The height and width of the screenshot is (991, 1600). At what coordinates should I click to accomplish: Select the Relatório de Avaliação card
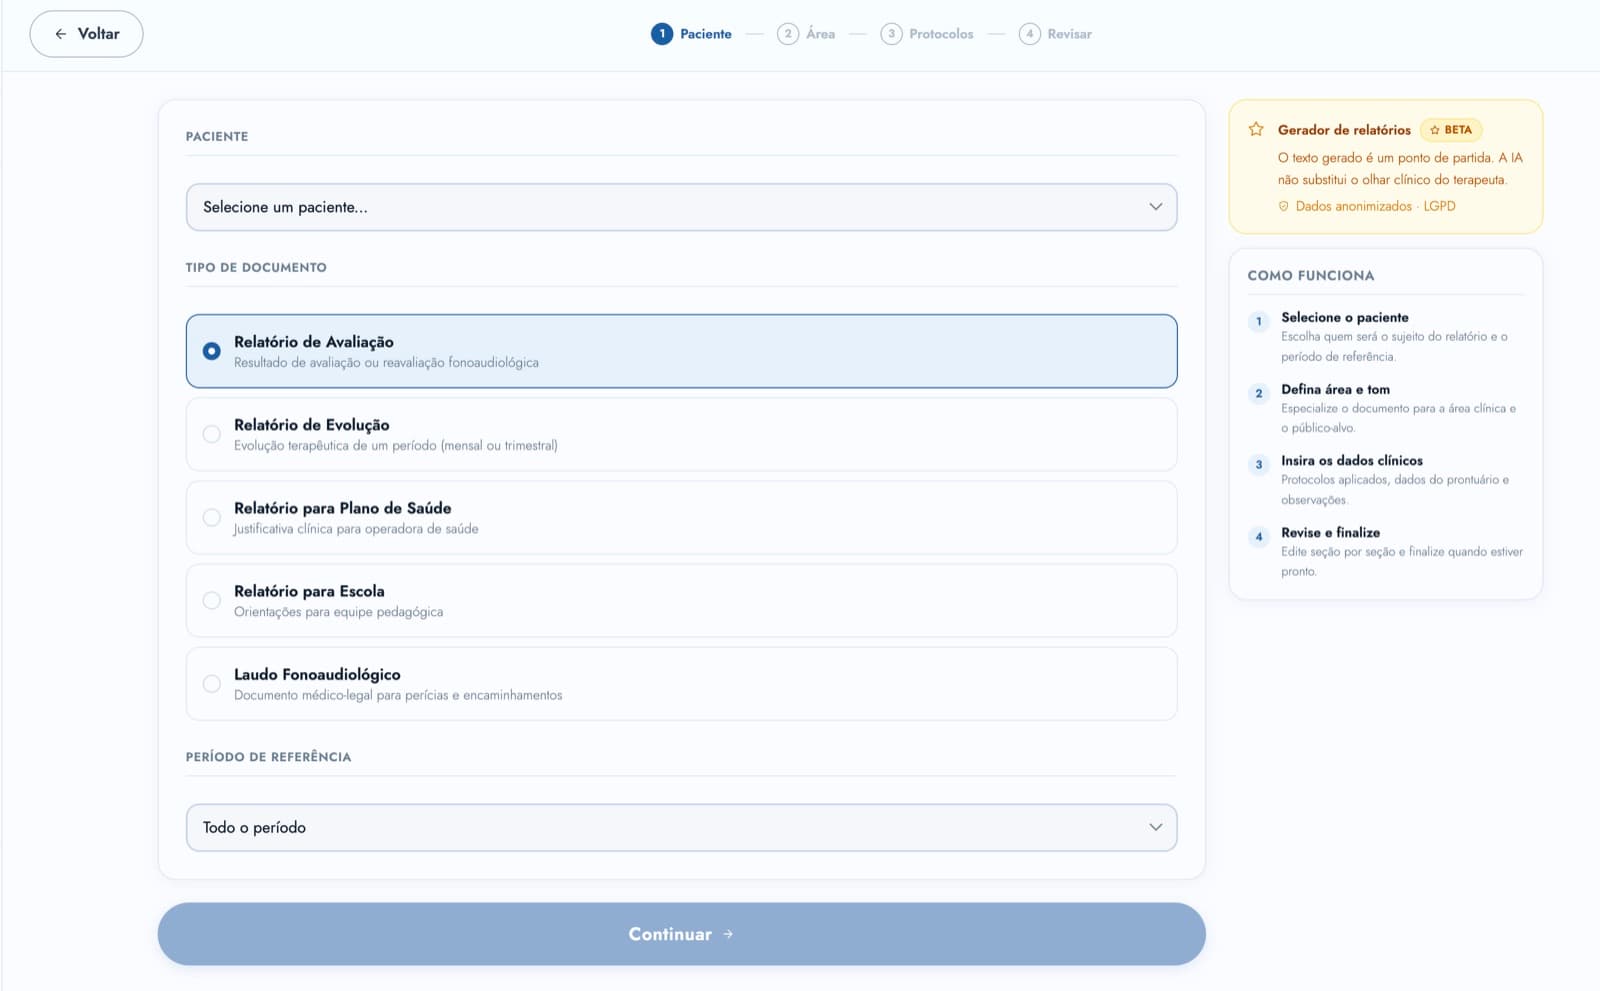click(681, 351)
